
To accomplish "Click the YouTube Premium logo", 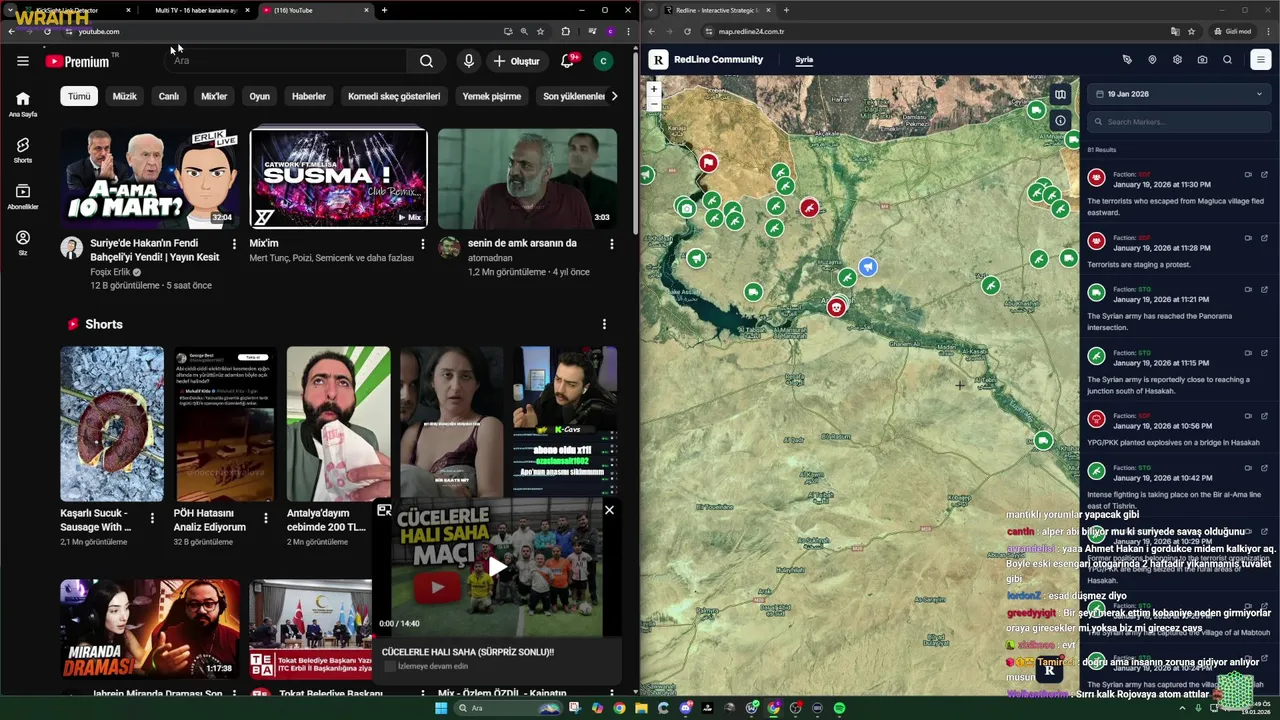I will (77, 61).
